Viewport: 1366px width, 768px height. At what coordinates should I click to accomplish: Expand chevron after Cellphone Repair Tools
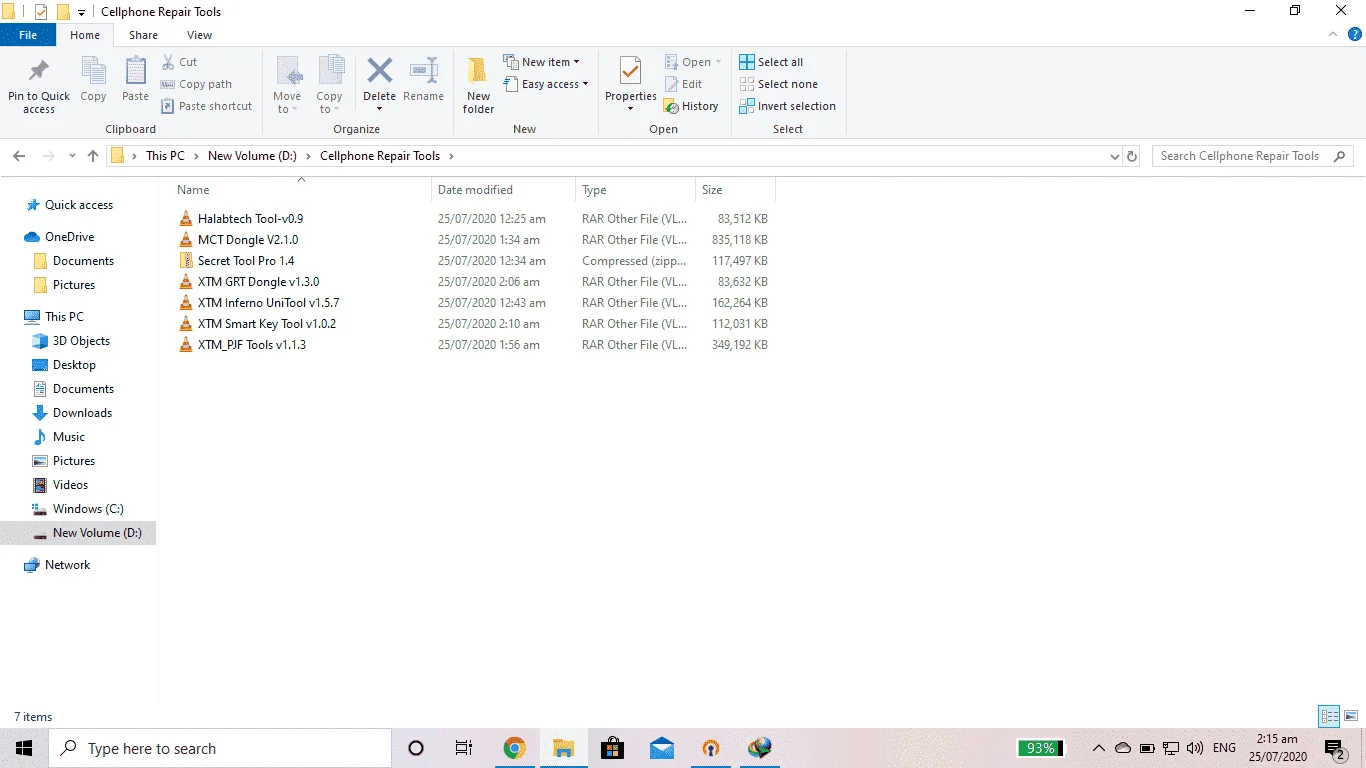point(451,156)
